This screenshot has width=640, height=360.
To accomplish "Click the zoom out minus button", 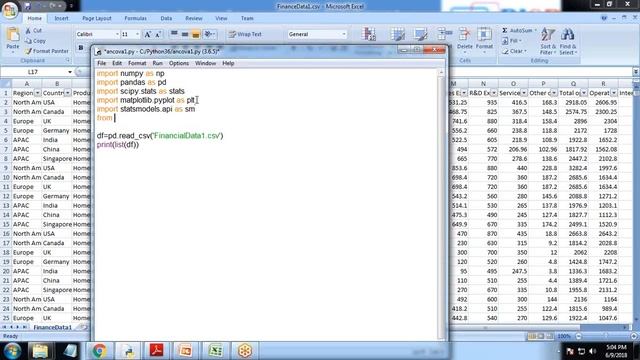I will pos(578,336).
